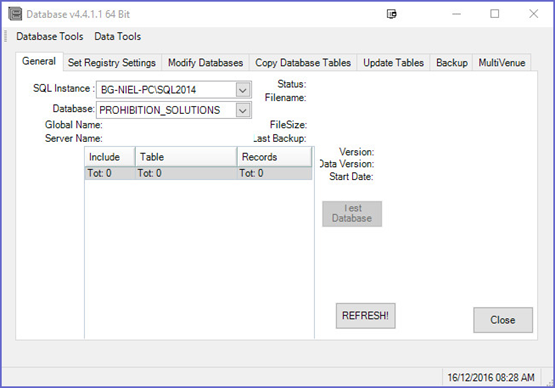Viewport: 555px width, 388px height.
Task: Click the Database app icon in title bar
Action: tap(15, 14)
